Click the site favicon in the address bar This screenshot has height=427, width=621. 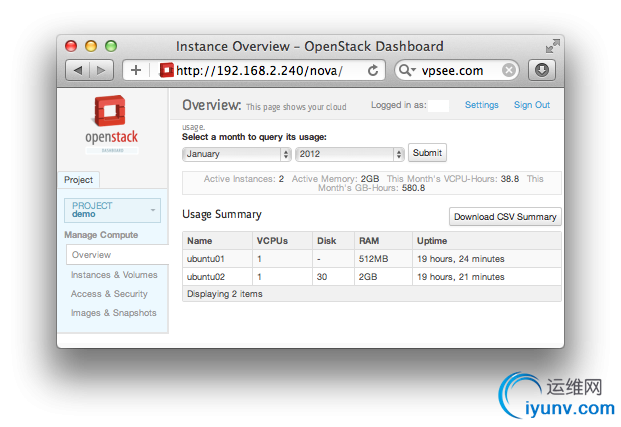coord(166,70)
